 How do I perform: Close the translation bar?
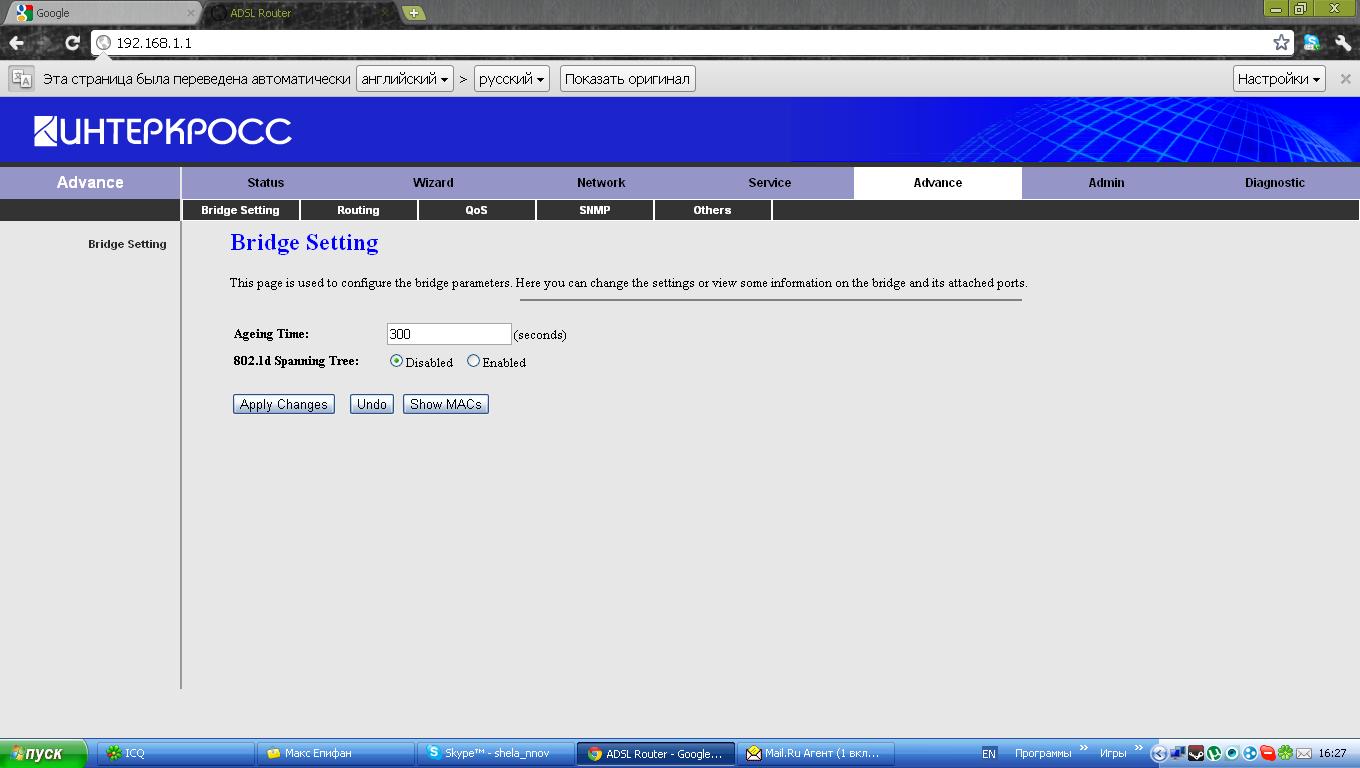[x=1345, y=79]
